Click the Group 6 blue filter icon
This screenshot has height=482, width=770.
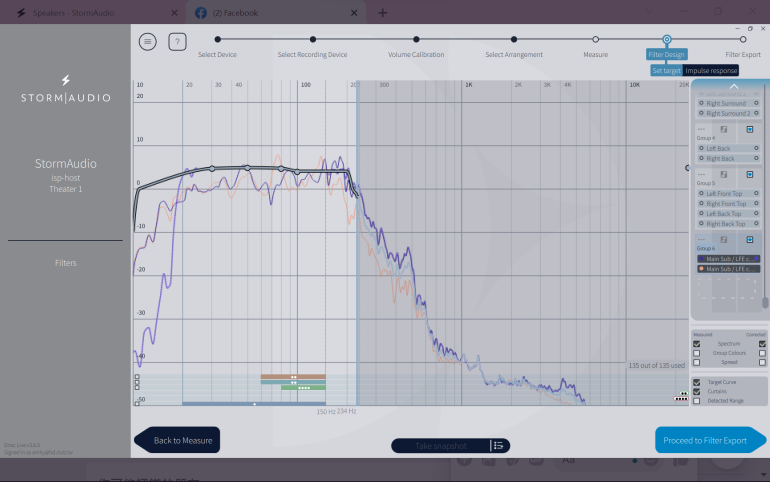pos(750,239)
